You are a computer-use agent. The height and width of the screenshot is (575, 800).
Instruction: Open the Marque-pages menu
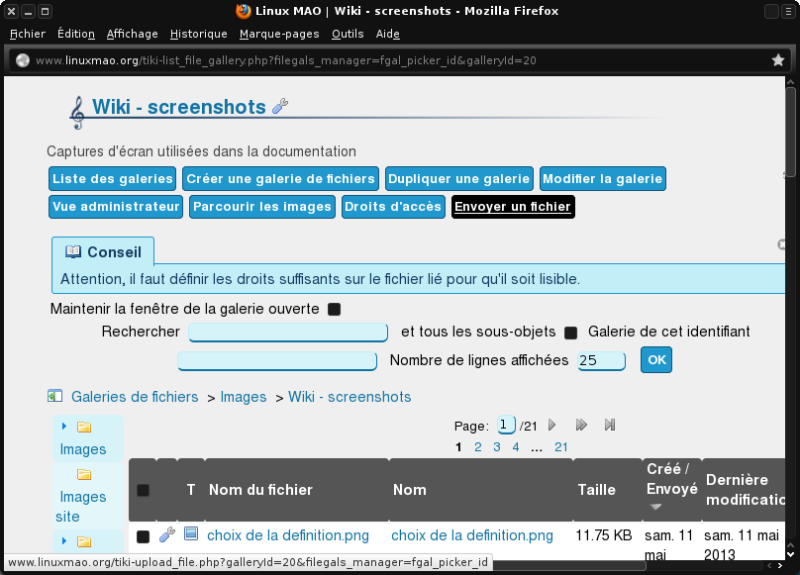[x=279, y=34]
